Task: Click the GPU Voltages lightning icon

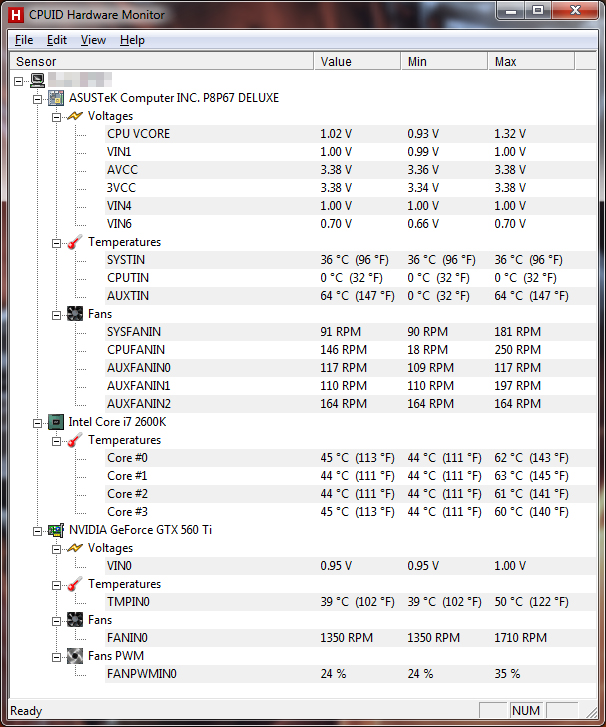Action: click(75, 548)
